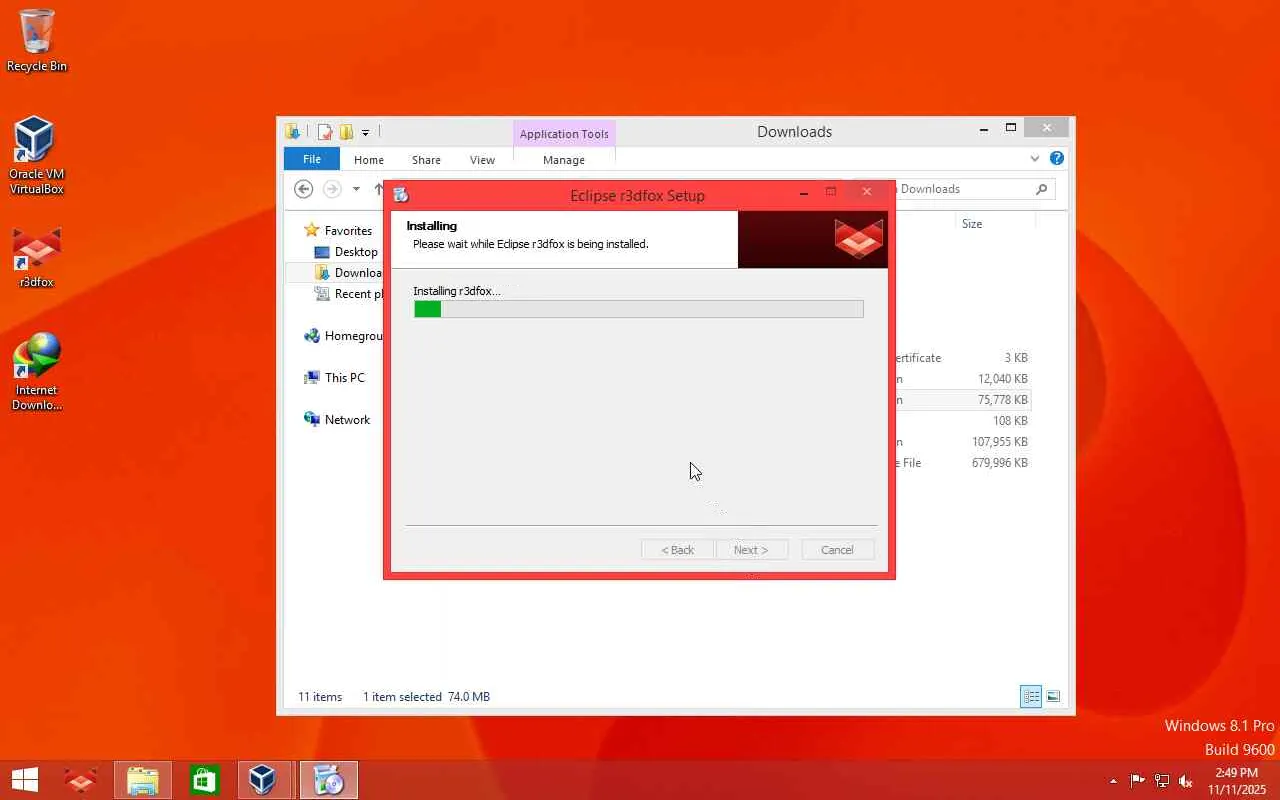Open the Action Center flag icon
The width and height of the screenshot is (1280, 800).
(x=1138, y=781)
